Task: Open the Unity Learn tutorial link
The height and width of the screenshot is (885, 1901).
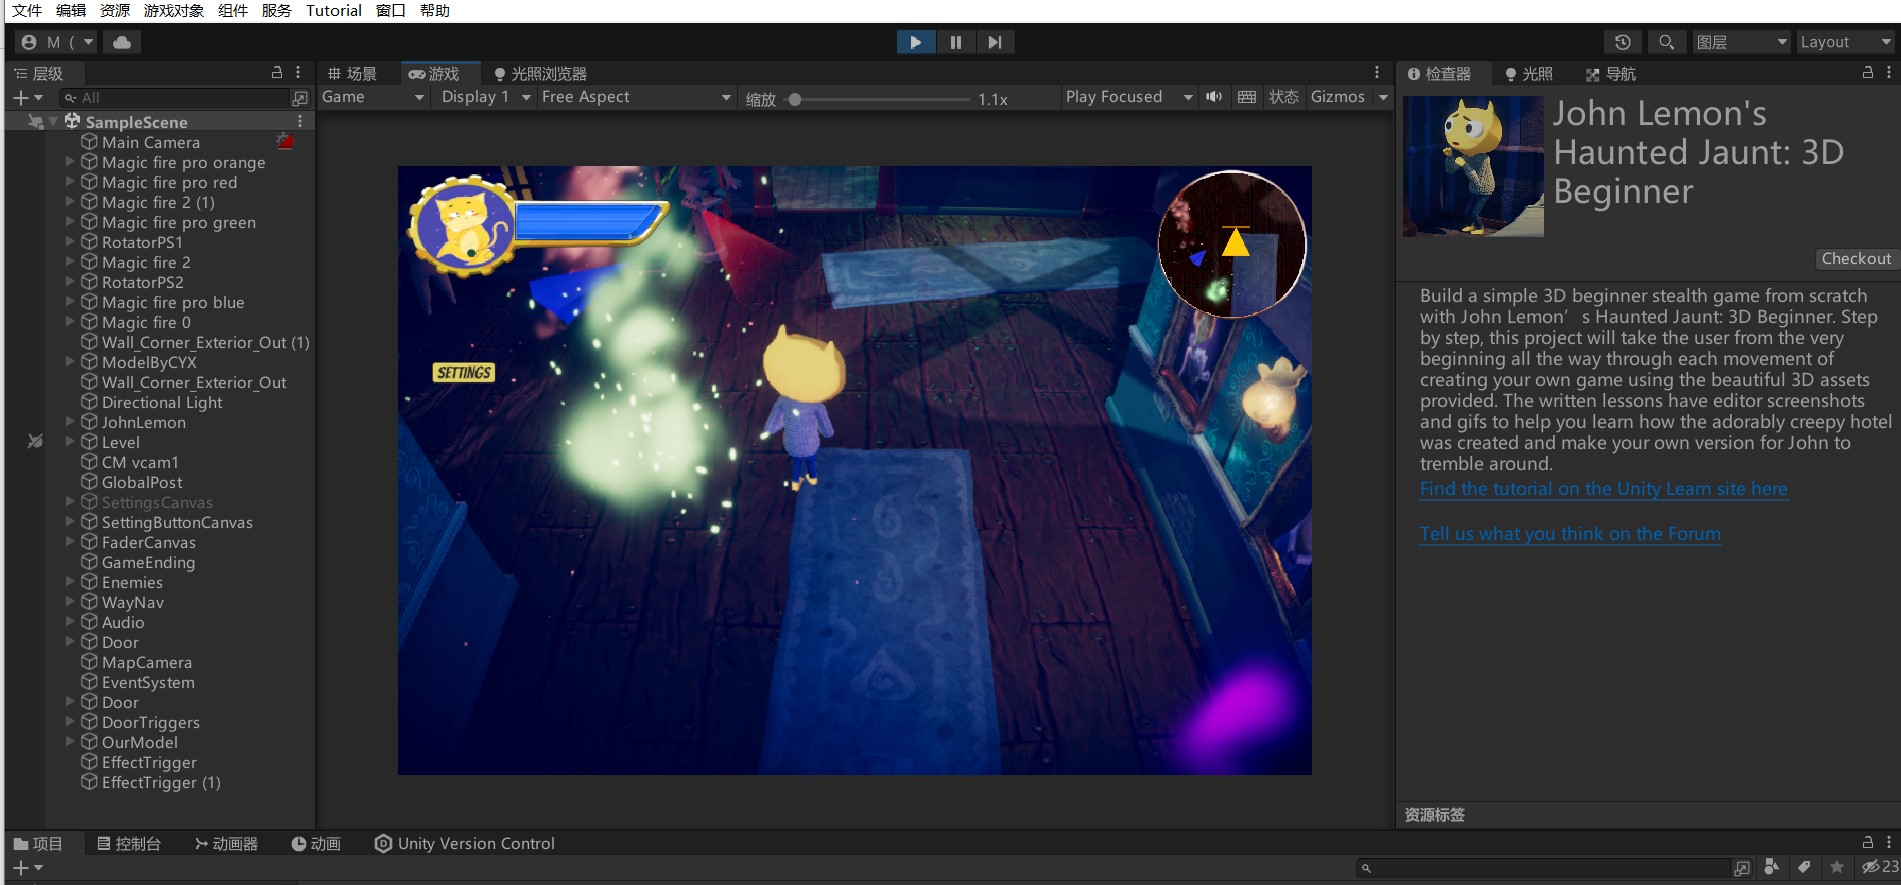Action: click(x=1603, y=489)
